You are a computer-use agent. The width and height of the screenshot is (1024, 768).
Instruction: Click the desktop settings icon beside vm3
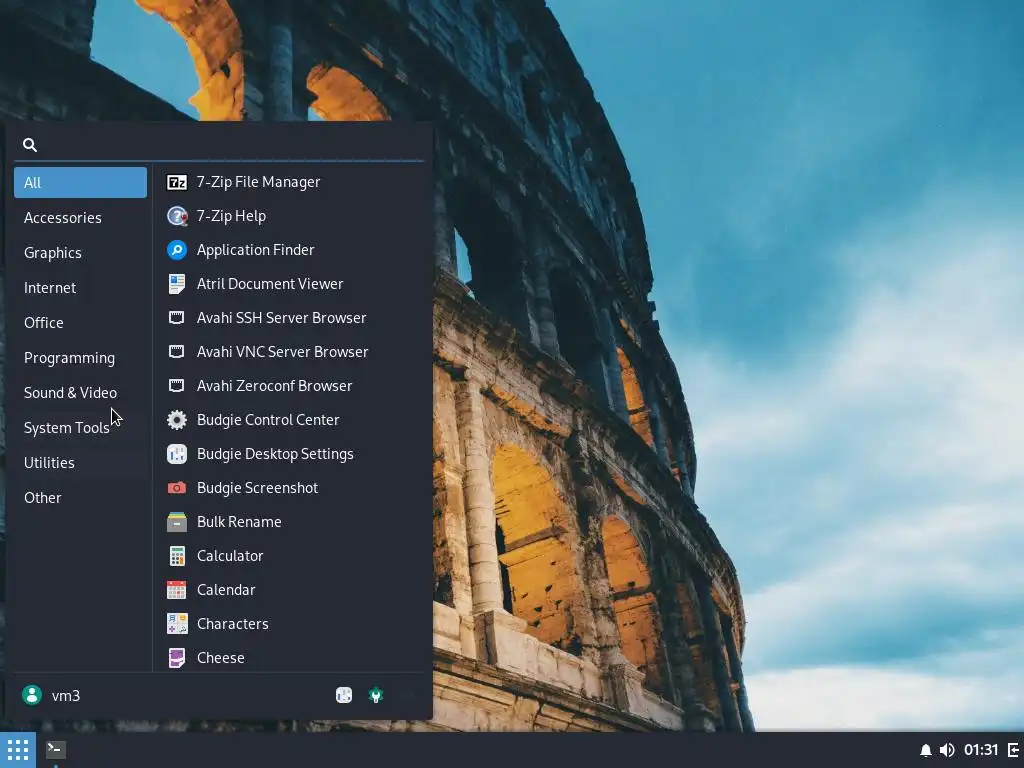pos(344,696)
